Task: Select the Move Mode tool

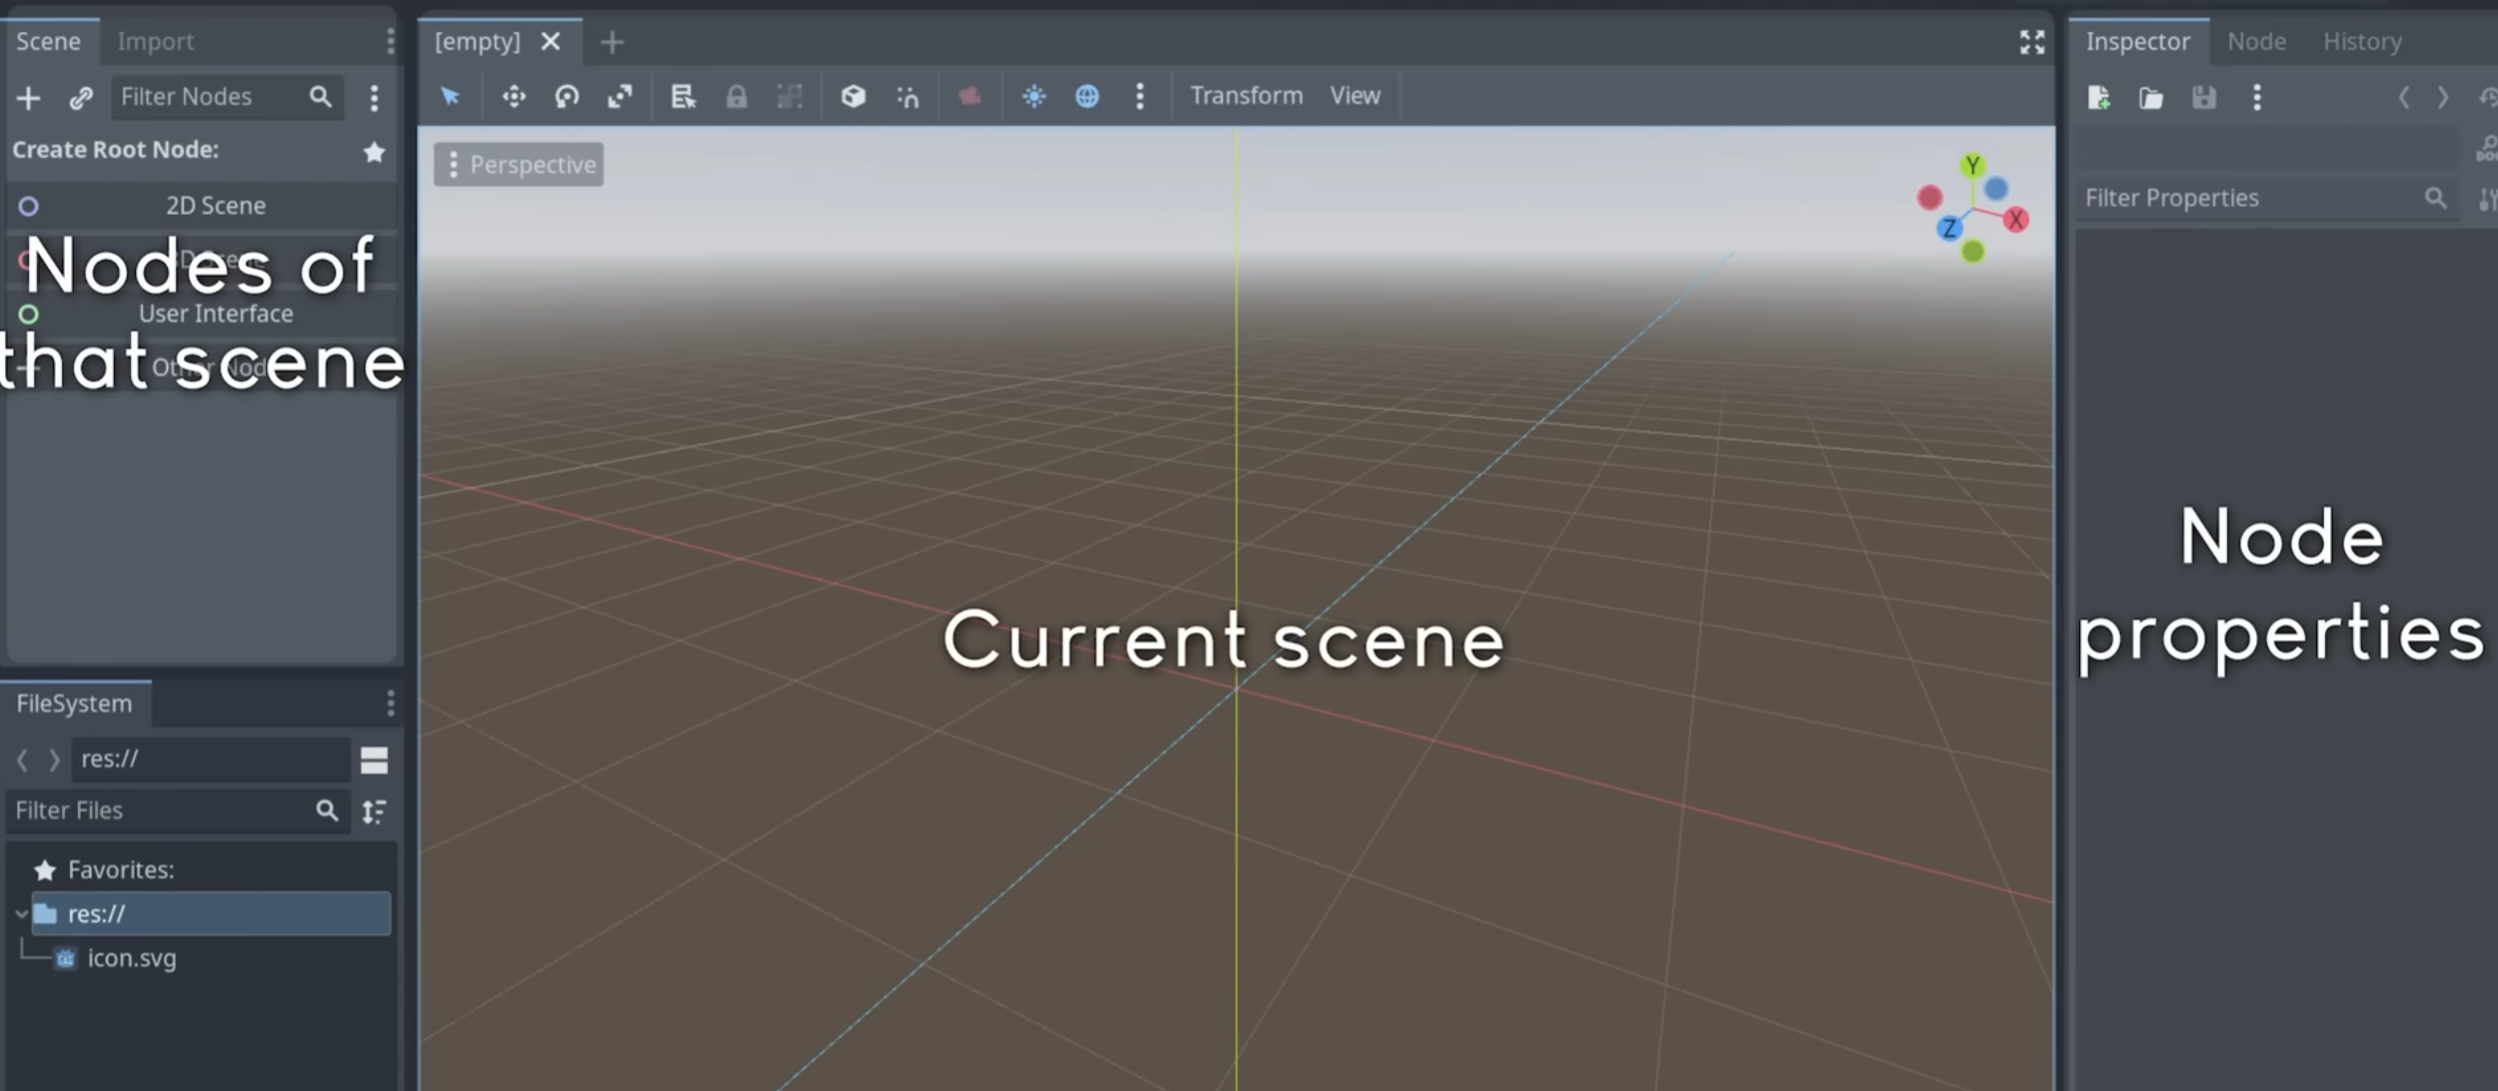Action: coord(513,96)
